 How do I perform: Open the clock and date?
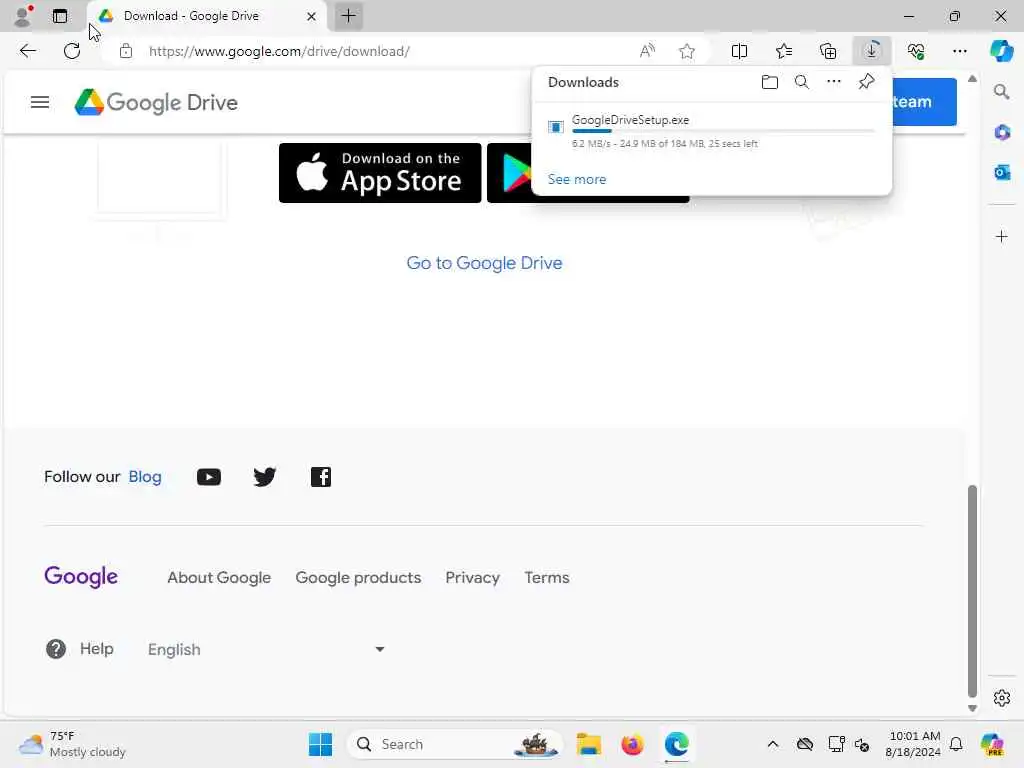click(x=913, y=744)
